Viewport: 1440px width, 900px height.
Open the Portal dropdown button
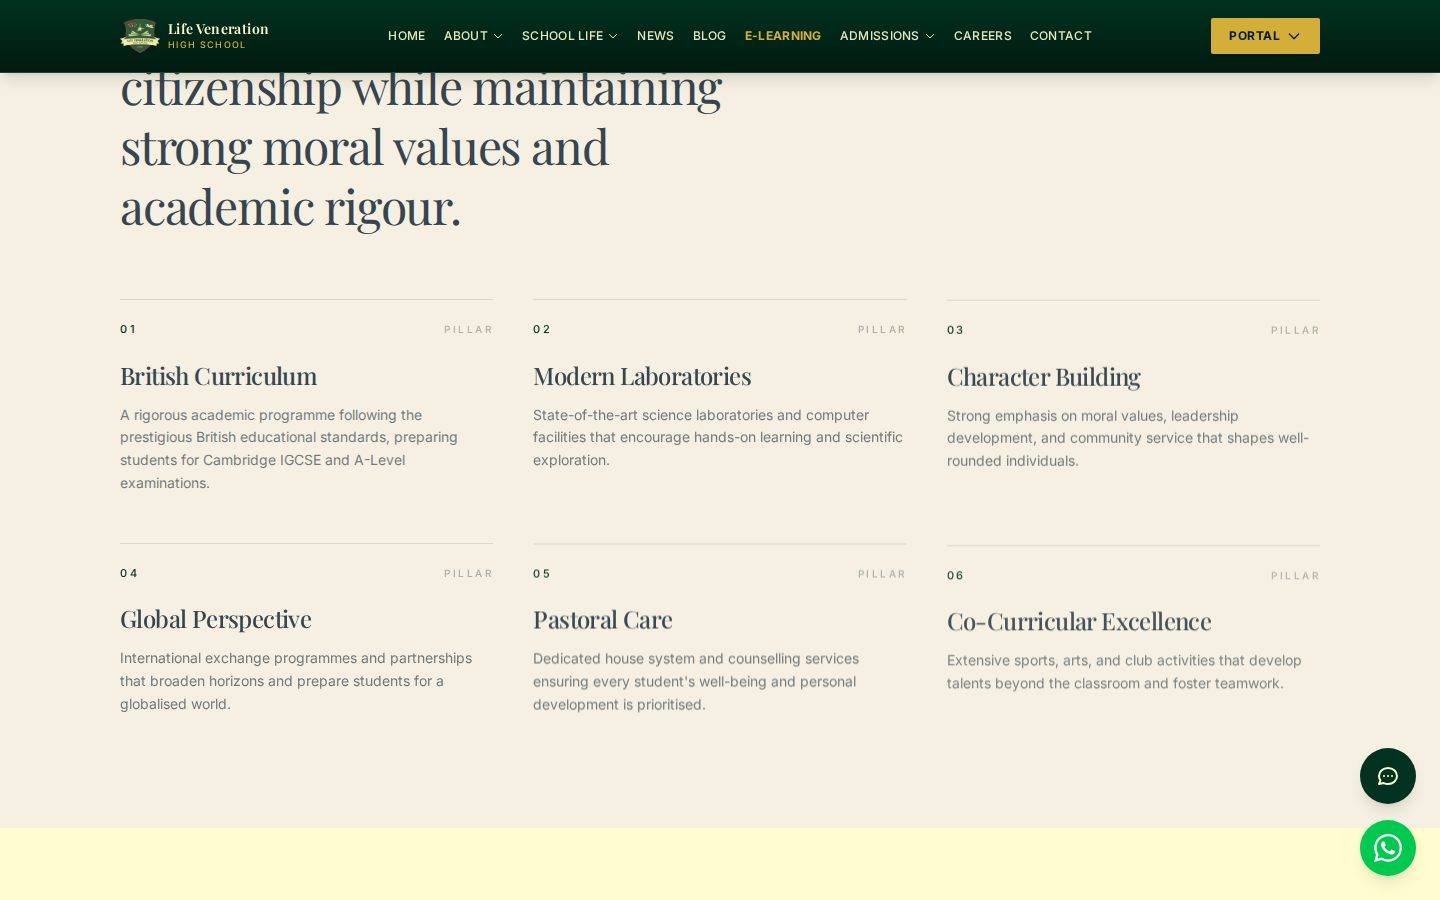[1265, 36]
